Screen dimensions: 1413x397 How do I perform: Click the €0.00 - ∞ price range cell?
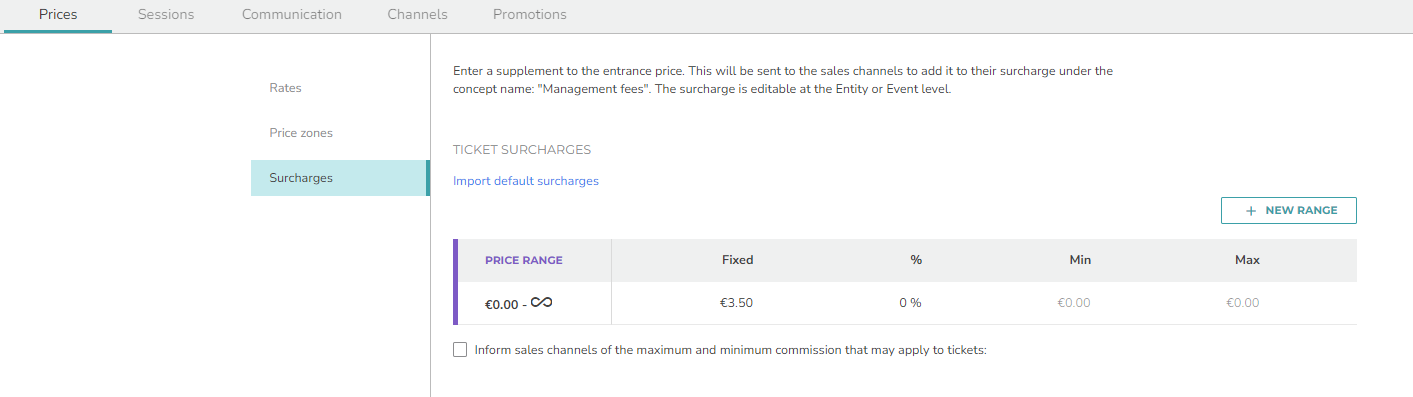tap(533, 303)
